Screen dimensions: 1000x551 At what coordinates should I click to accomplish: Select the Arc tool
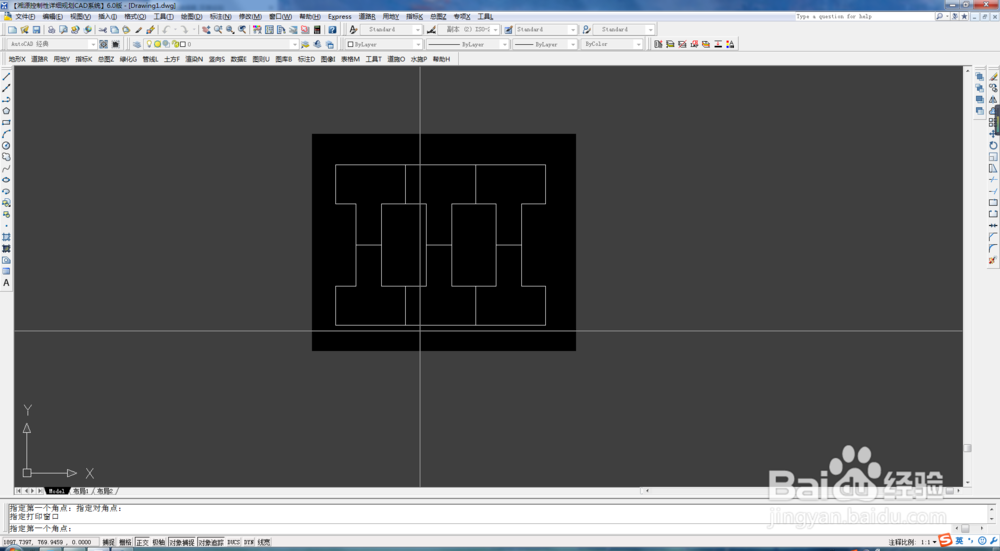pos(6,134)
